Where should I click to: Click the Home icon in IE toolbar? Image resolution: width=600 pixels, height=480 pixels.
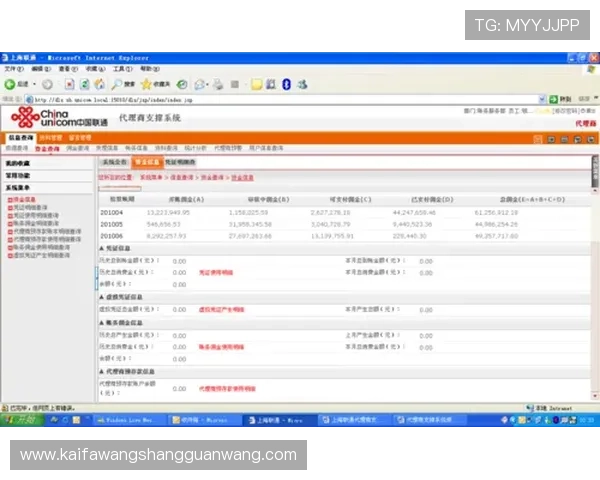coord(99,85)
